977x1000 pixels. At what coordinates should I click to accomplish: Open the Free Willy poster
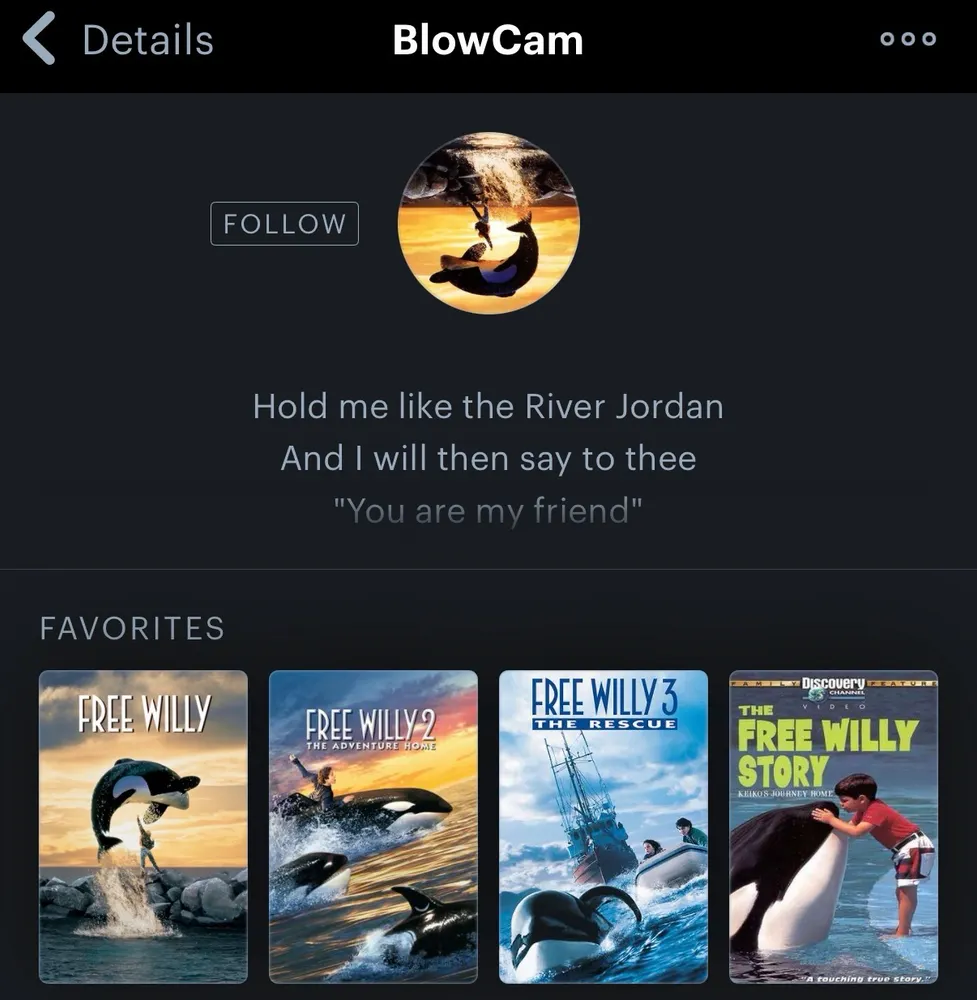(143, 827)
